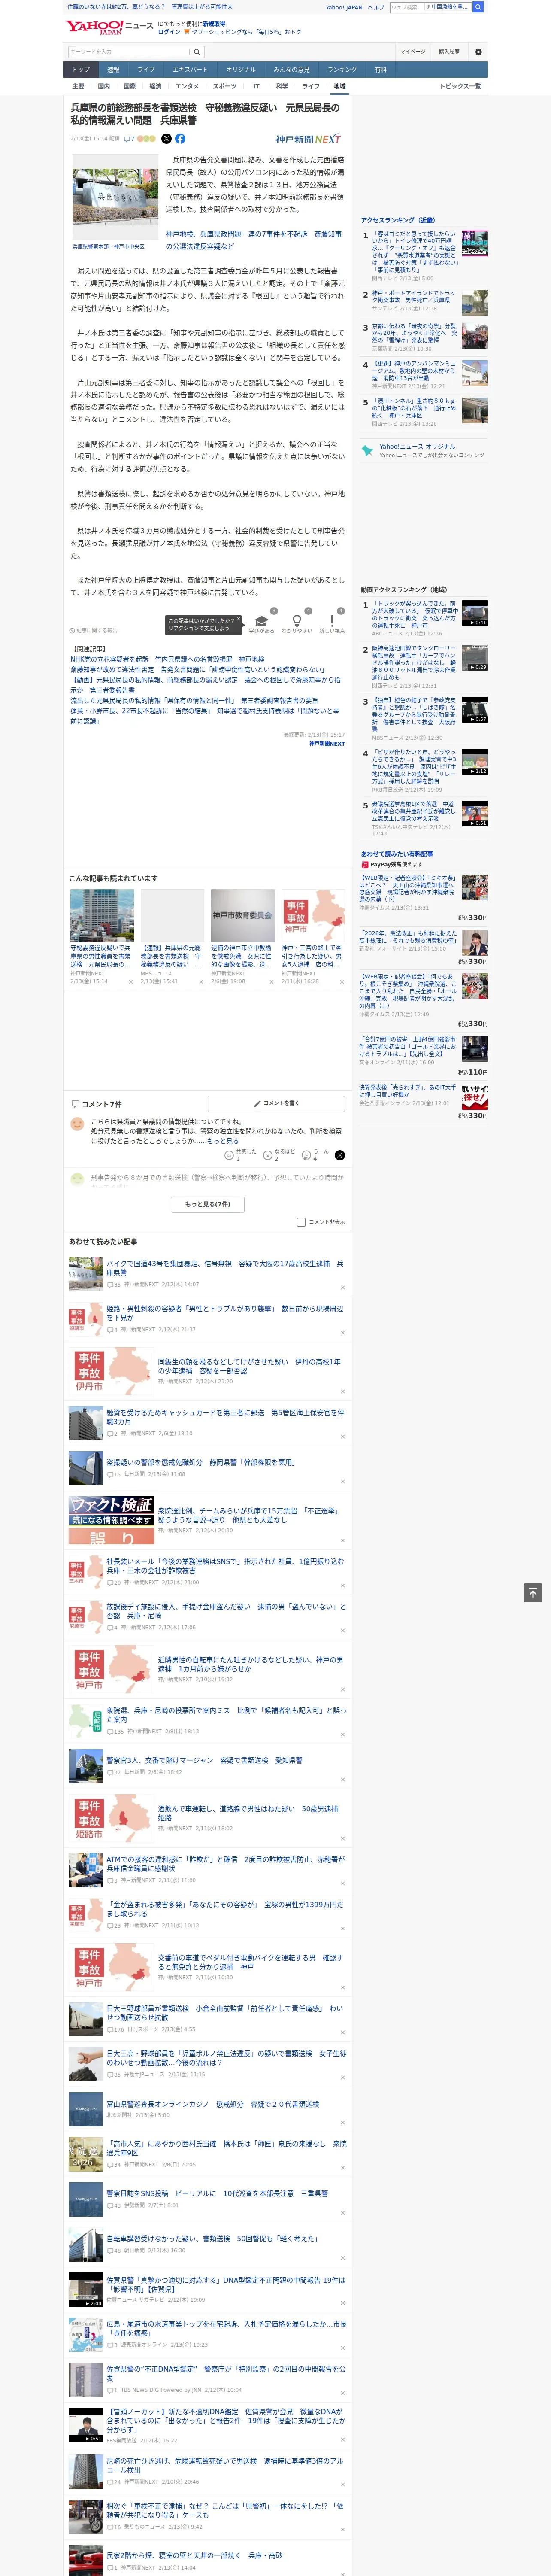The width and height of the screenshot is (551, 2576).
Task: Click the Yahoo!ニュース オリジナル bird icon
Action: point(368,451)
